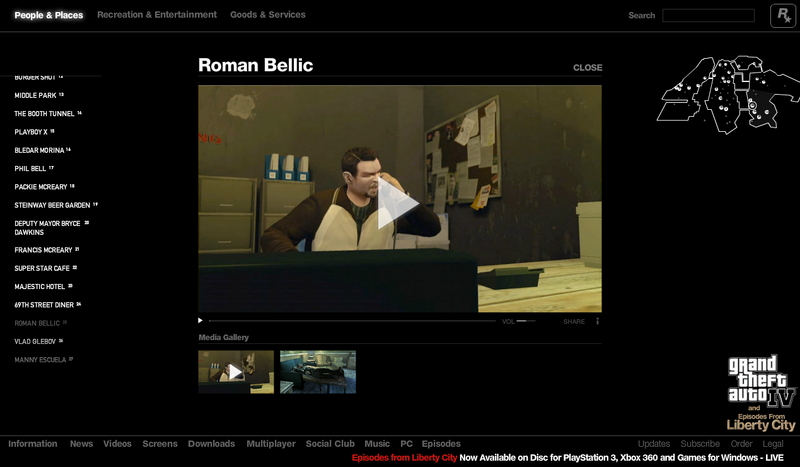Open the People & Places tab

tap(48, 15)
